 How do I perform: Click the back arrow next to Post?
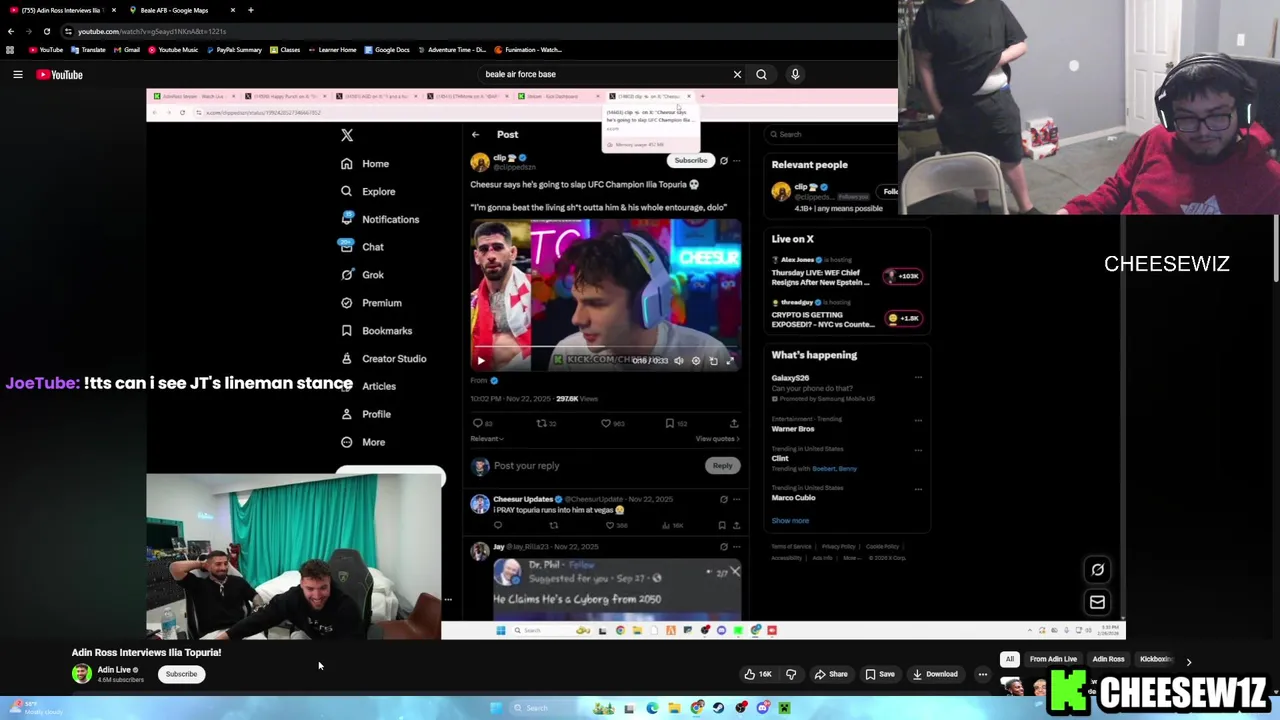[x=476, y=134]
